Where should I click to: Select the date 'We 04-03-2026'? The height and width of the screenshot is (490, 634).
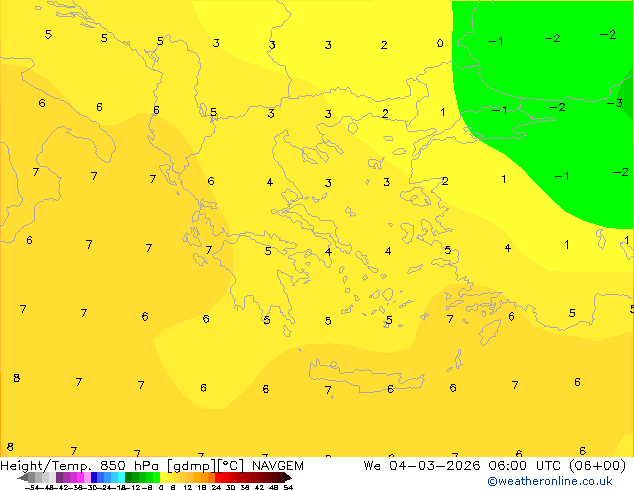click(422, 466)
